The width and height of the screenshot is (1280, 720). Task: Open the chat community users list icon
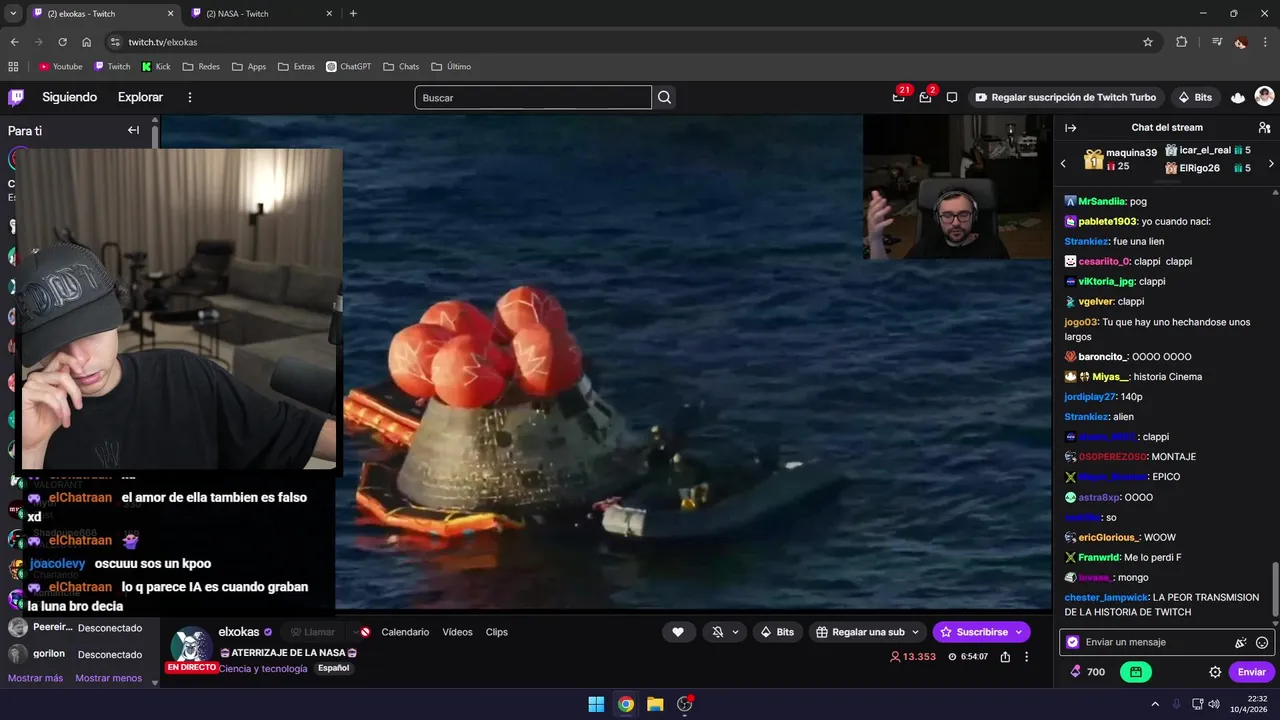click(x=1264, y=128)
